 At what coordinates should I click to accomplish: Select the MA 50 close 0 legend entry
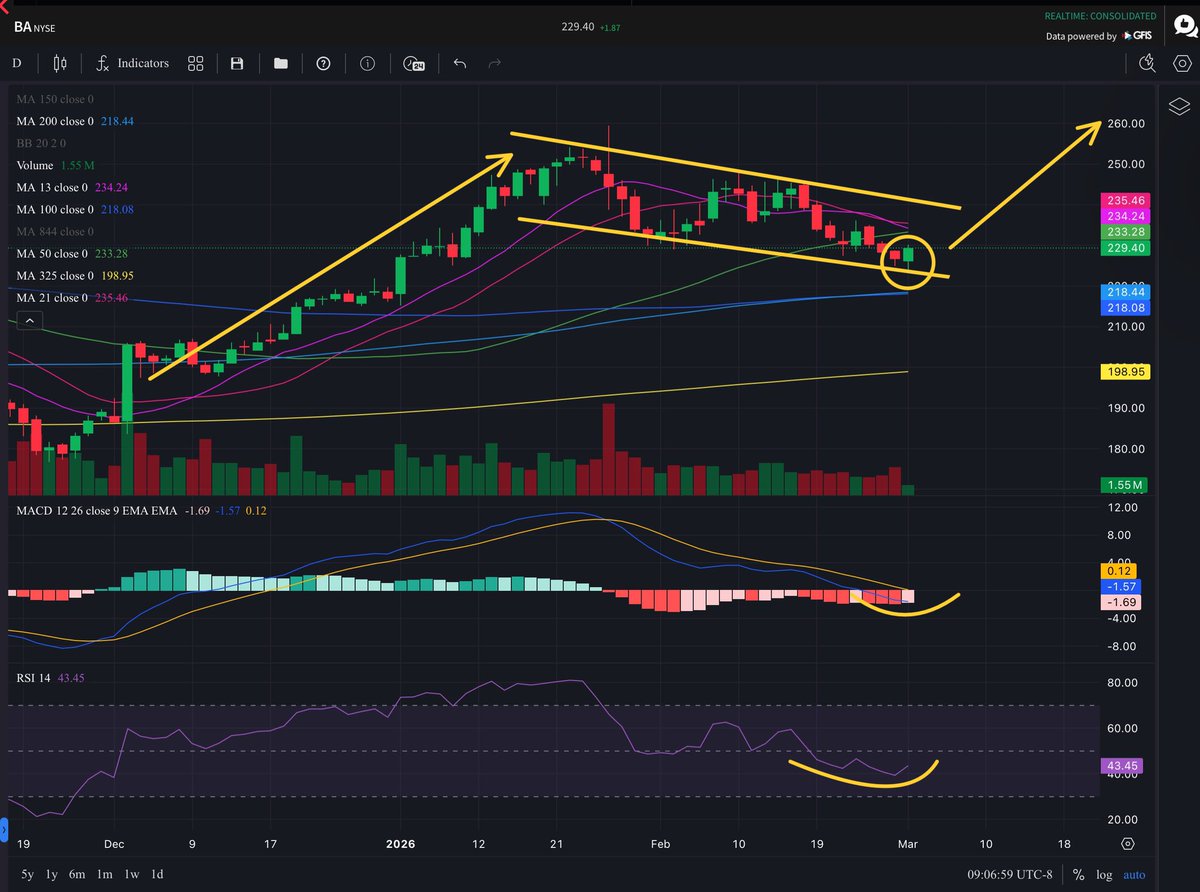(x=72, y=253)
